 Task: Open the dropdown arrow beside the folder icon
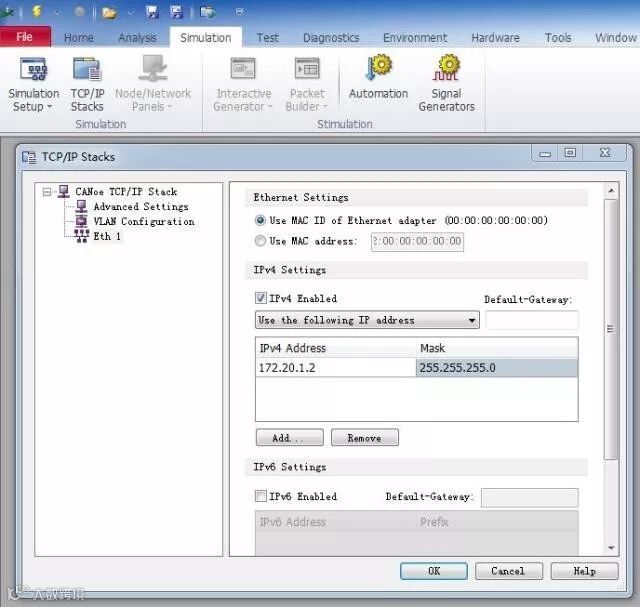(131, 13)
